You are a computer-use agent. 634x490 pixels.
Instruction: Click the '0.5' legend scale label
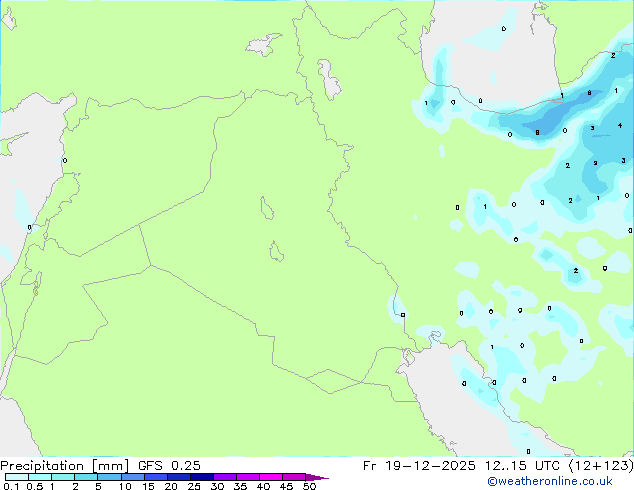[x=35, y=486]
